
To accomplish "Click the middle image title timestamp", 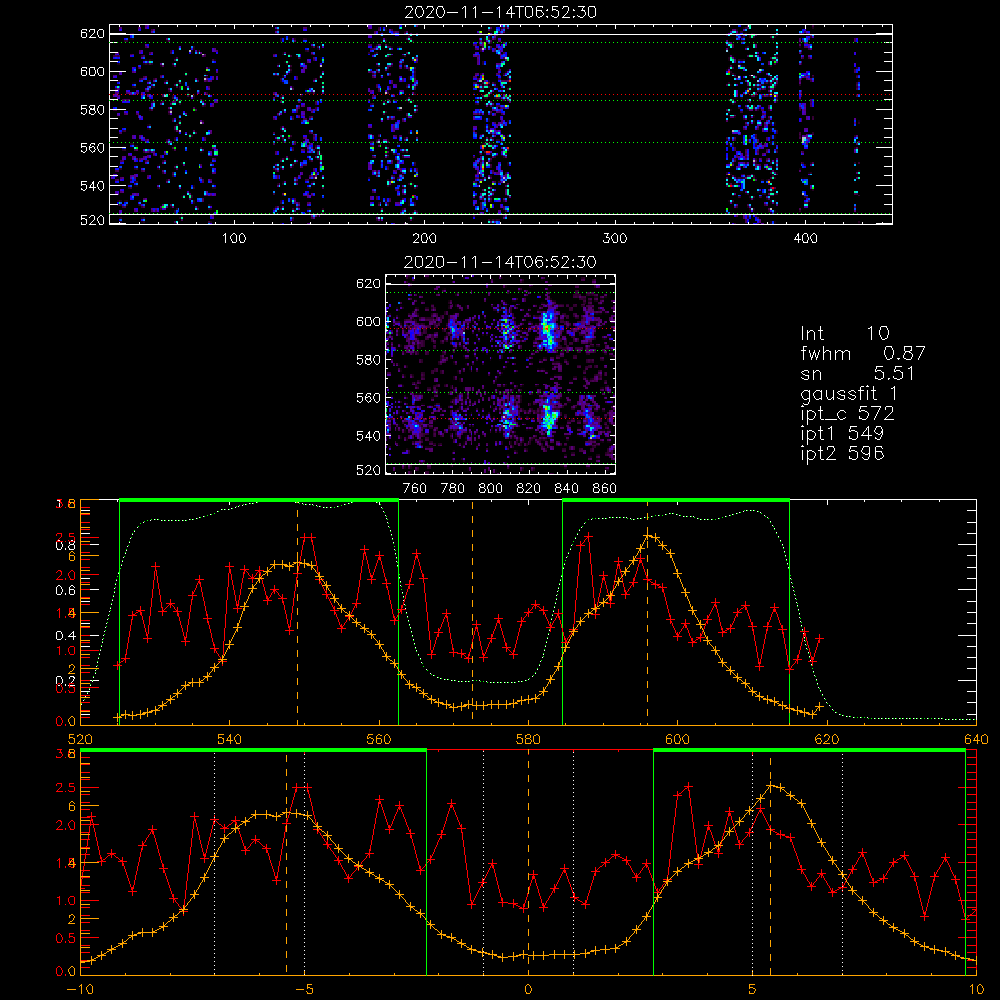I will 500,262.
